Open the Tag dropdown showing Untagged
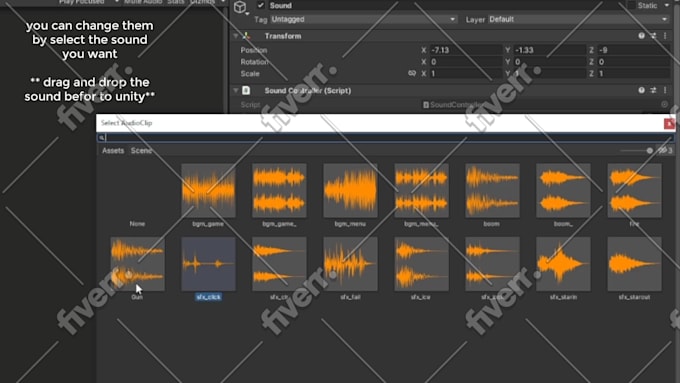 [363, 20]
